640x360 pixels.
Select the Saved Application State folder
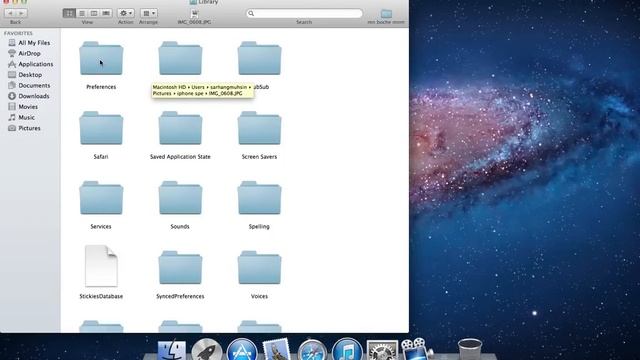pos(180,128)
